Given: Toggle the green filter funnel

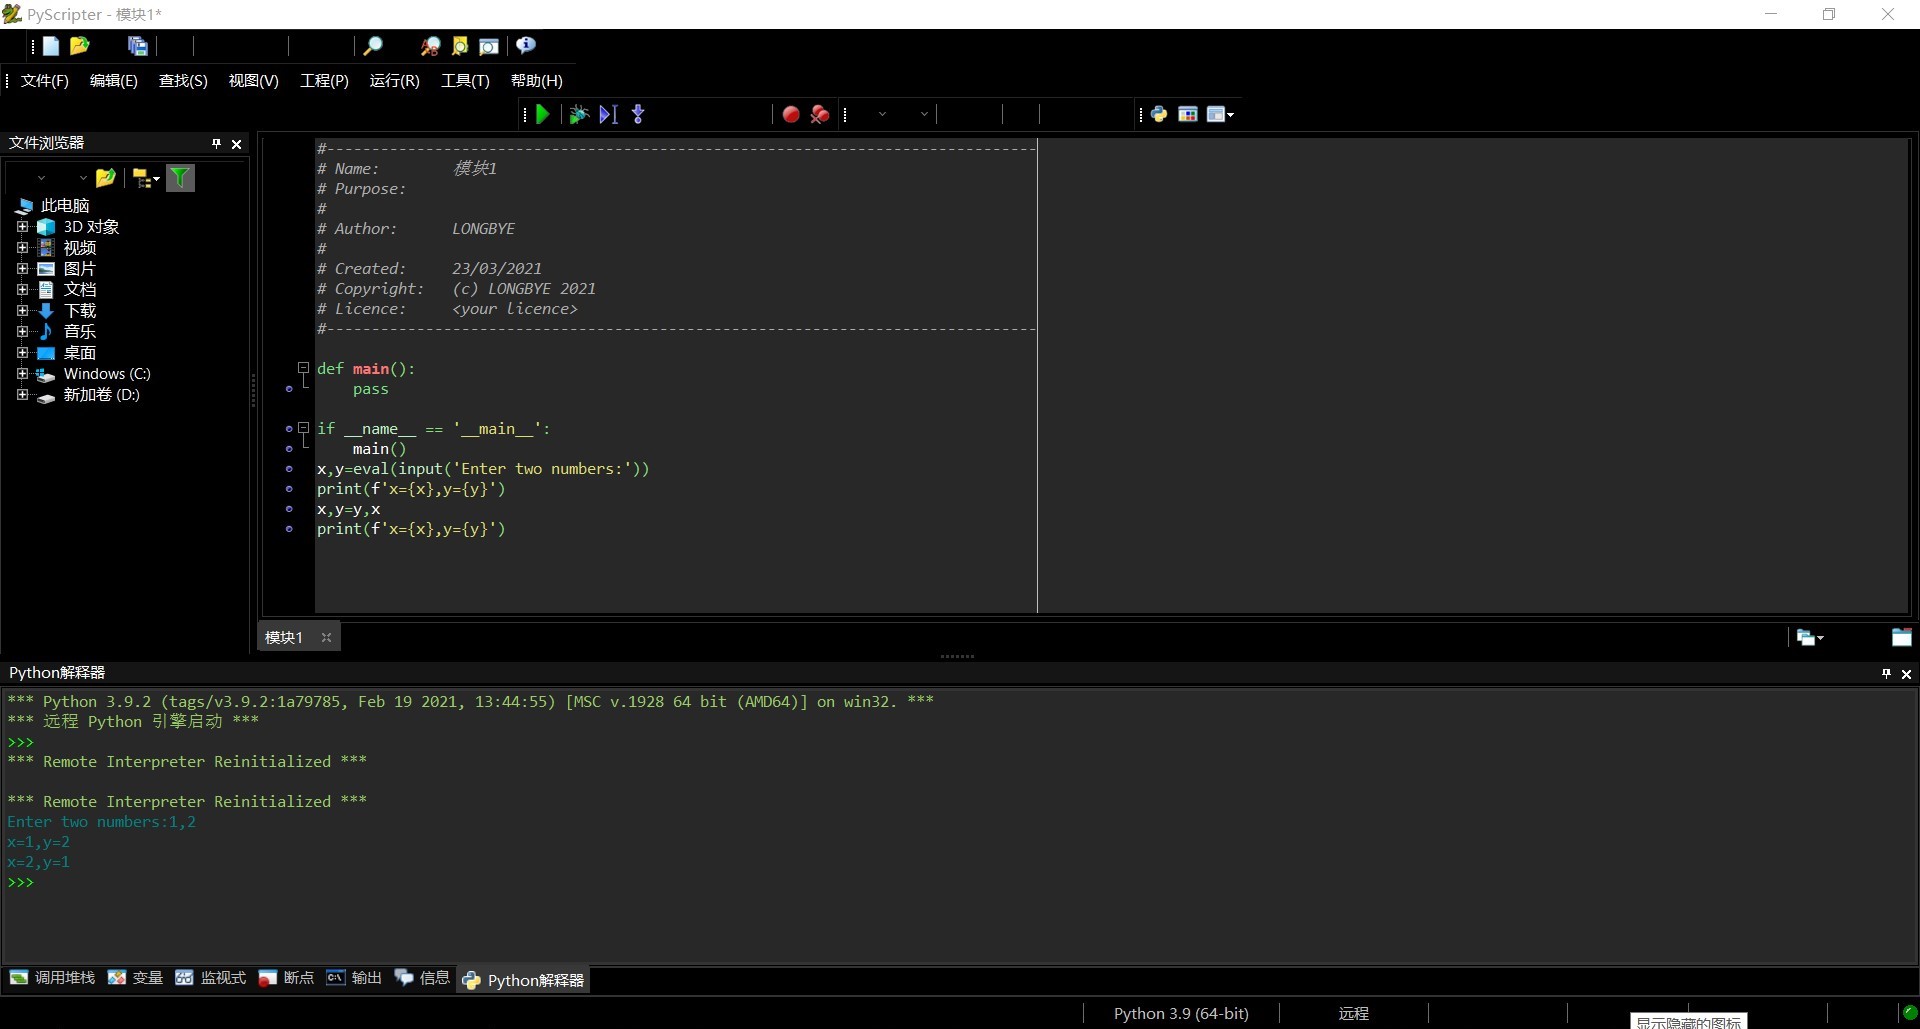Looking at the screenshot, I should 180,178.
